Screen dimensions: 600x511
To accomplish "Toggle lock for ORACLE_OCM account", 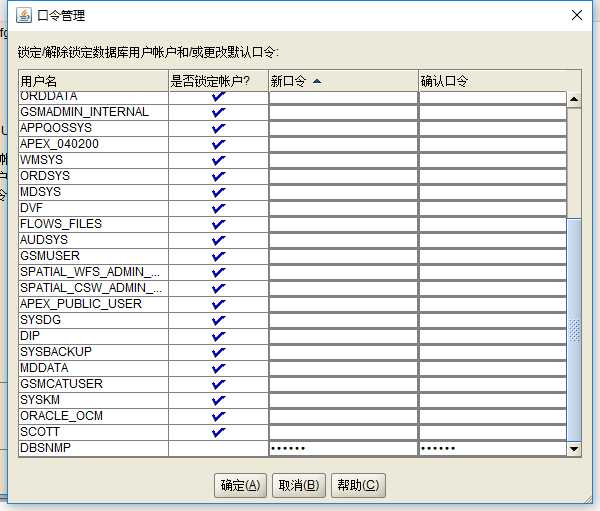I will click(x=218, y=416).
